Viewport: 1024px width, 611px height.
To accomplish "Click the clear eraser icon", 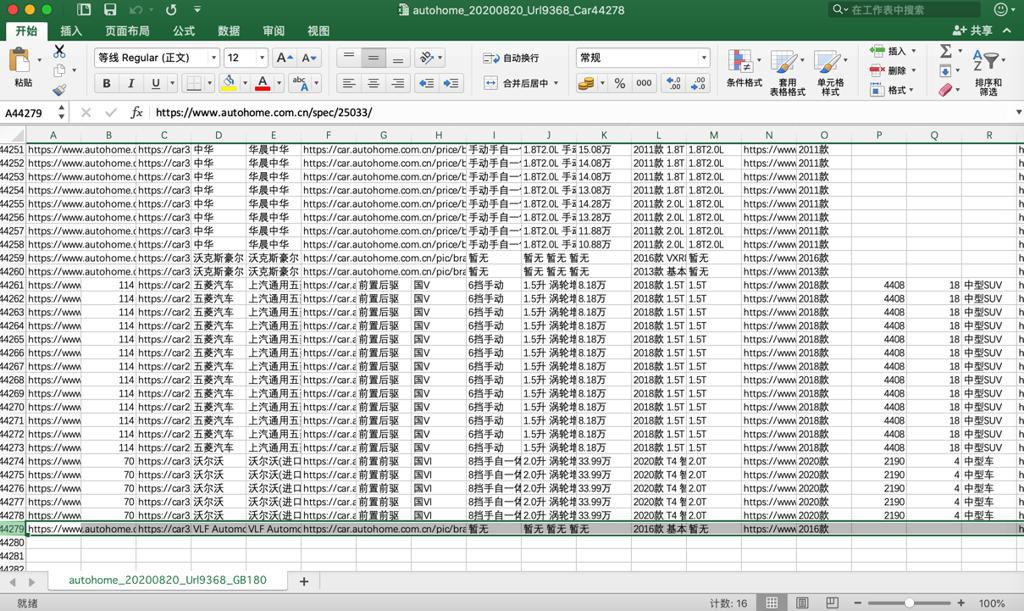I will (945, 90).
